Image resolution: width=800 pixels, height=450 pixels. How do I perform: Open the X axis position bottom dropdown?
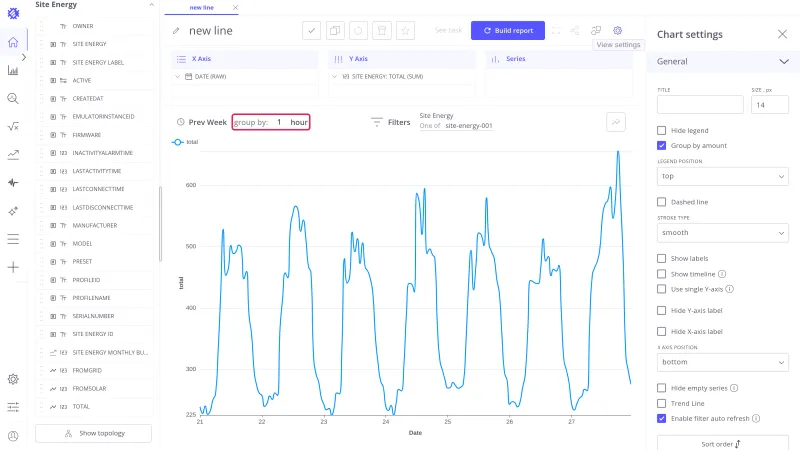[722, 362]
